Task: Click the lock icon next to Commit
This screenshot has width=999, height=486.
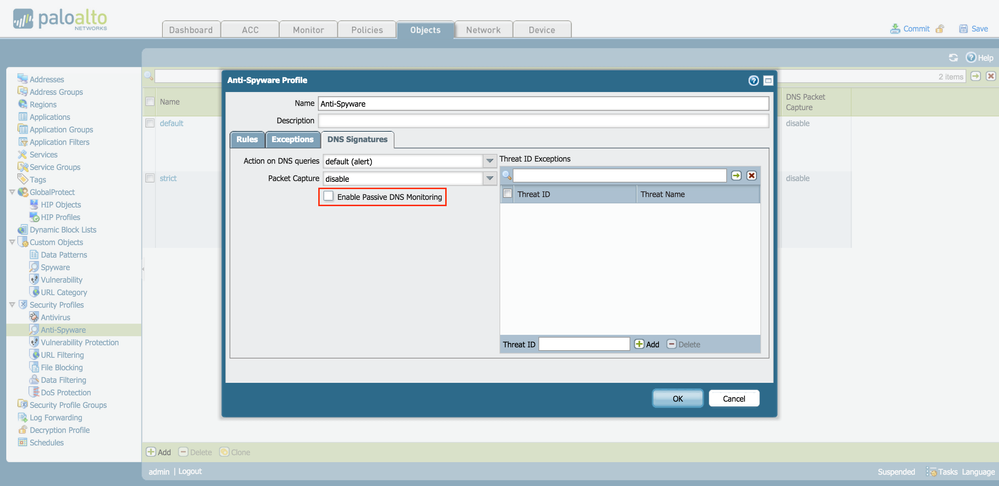Action: tap(940, 29)
